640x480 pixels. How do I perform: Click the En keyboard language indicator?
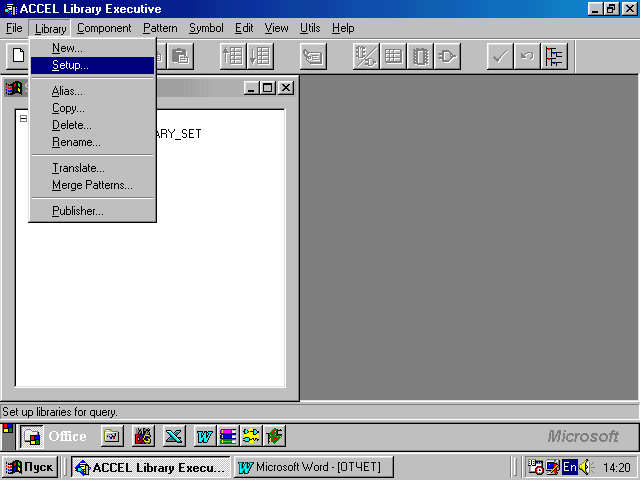569,467
